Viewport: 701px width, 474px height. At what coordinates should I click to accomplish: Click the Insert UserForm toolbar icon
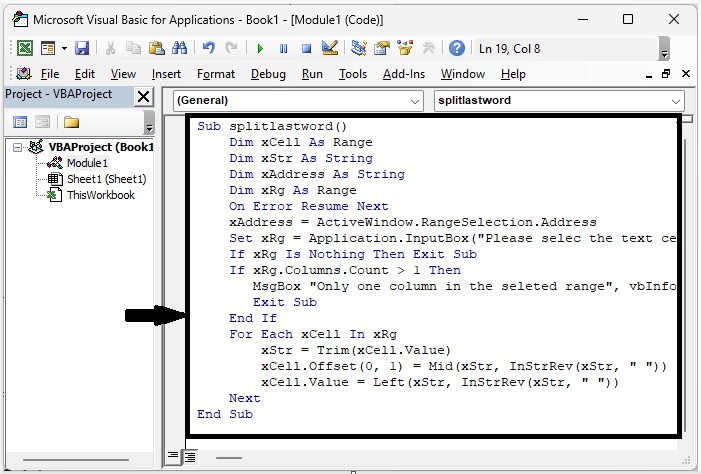click(48, 48)
